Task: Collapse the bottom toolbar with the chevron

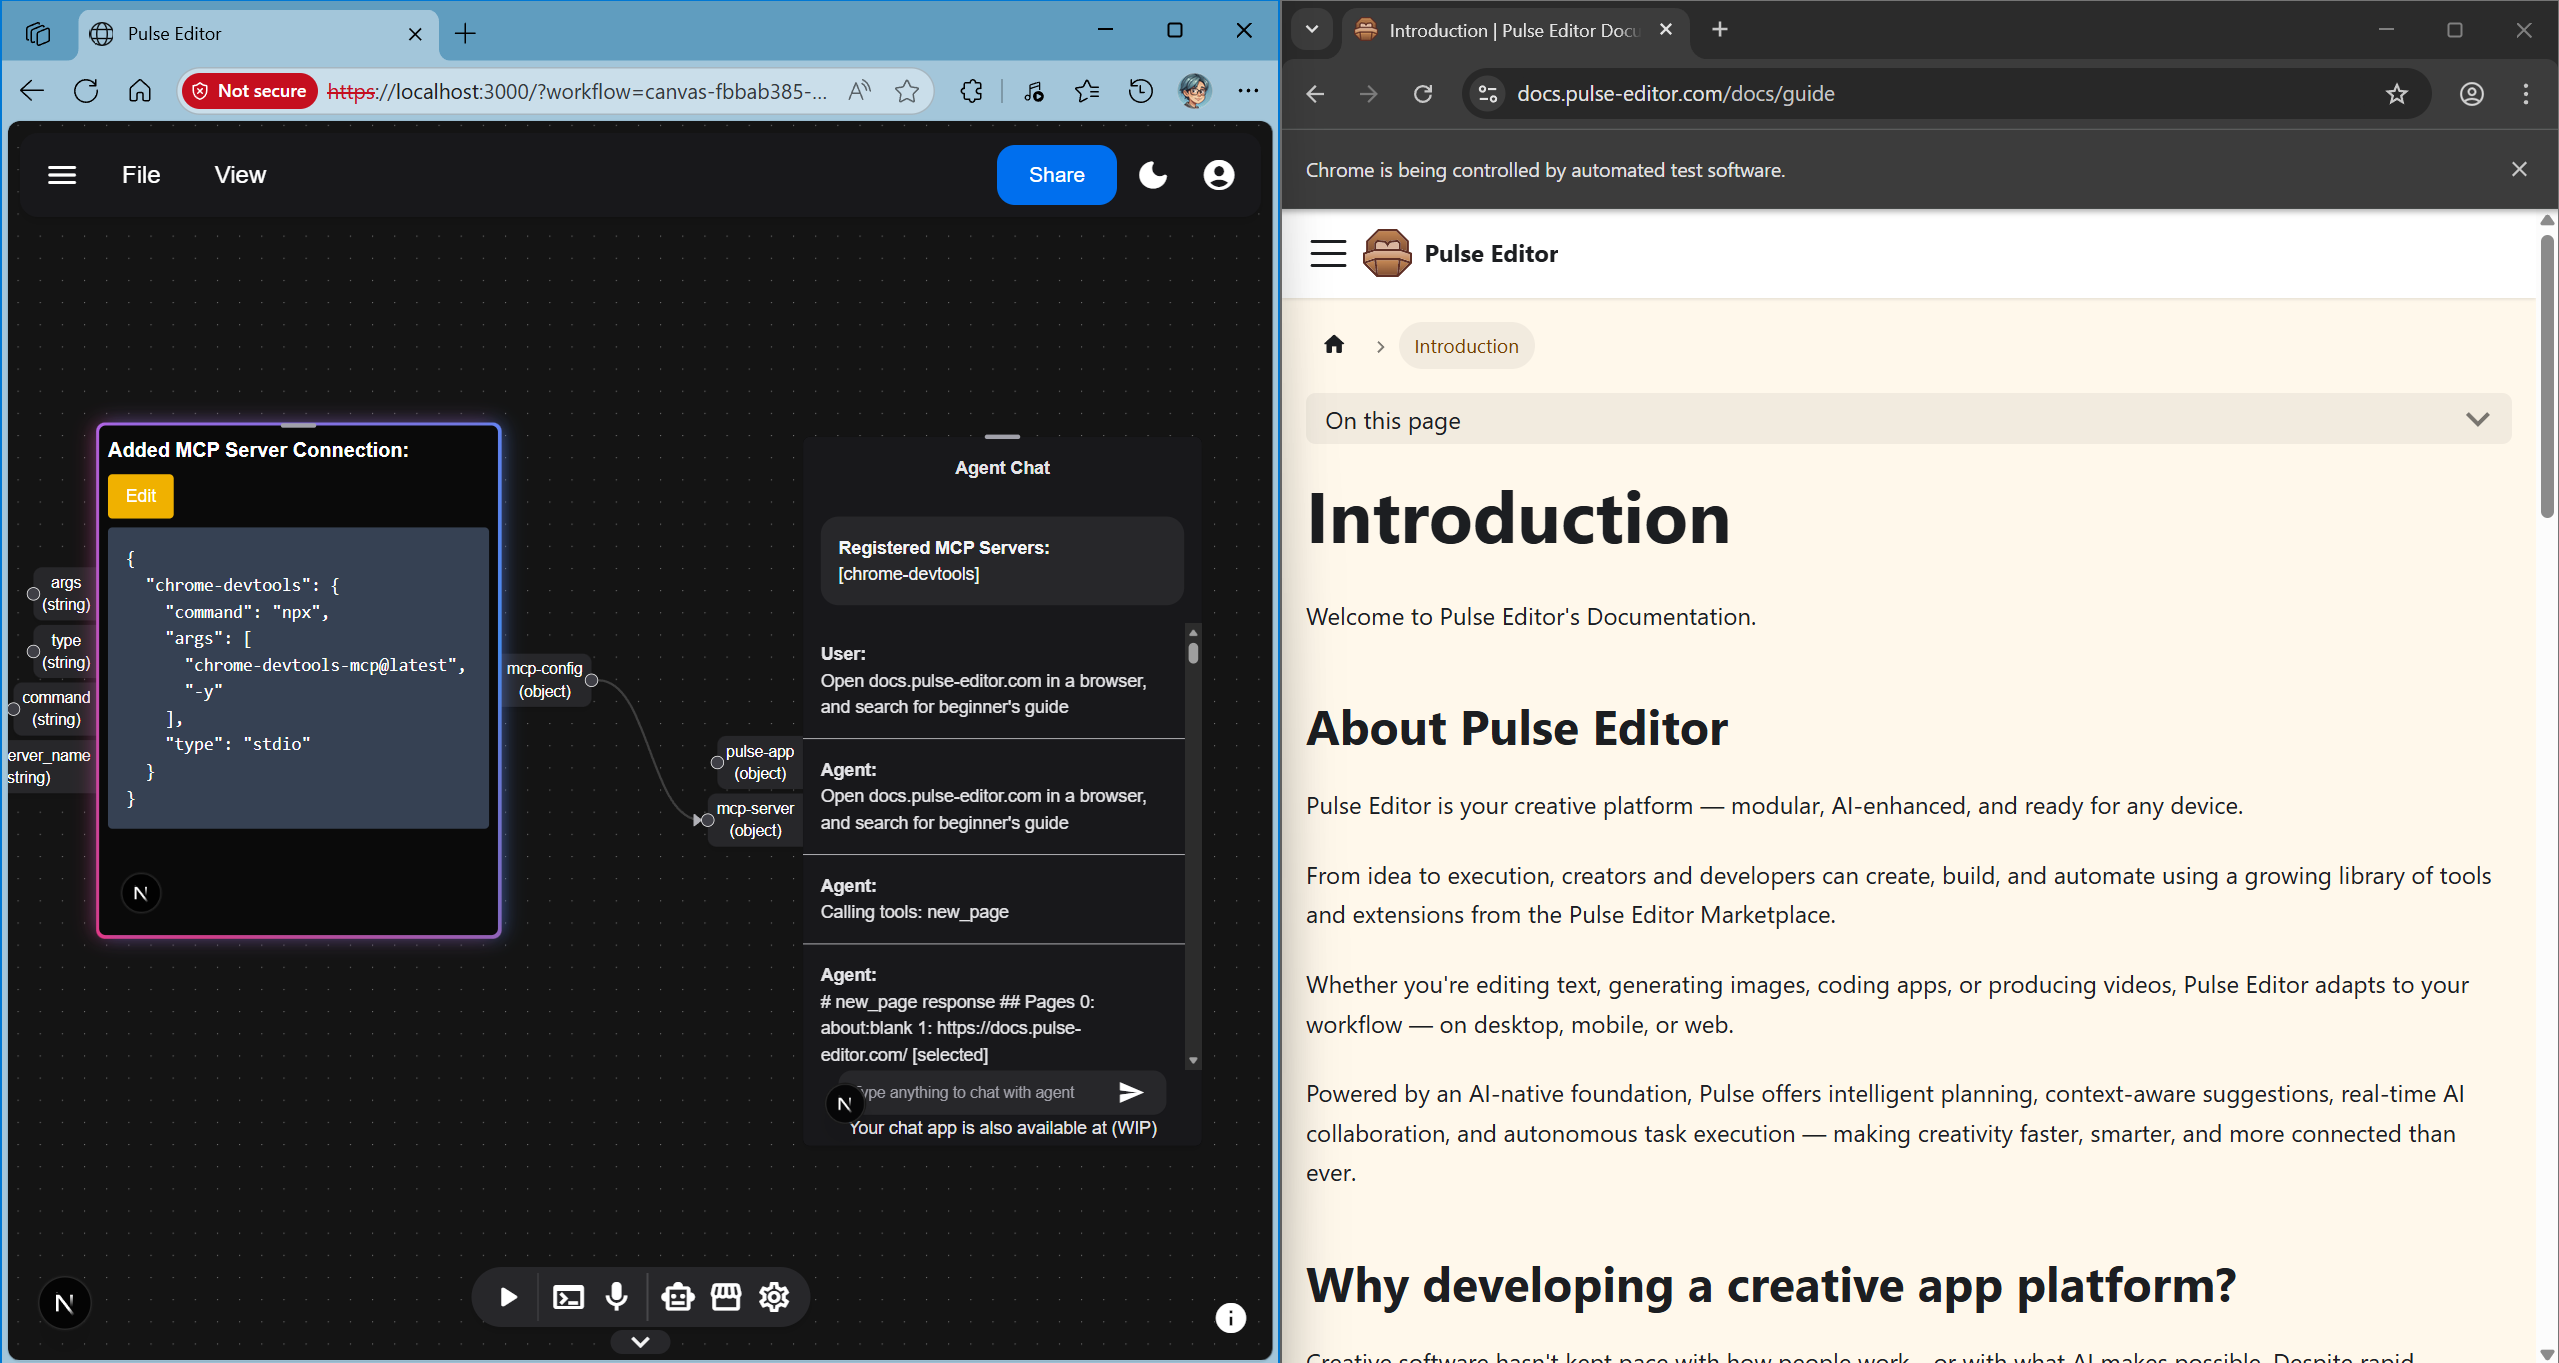Action: tap(639, 1341)
